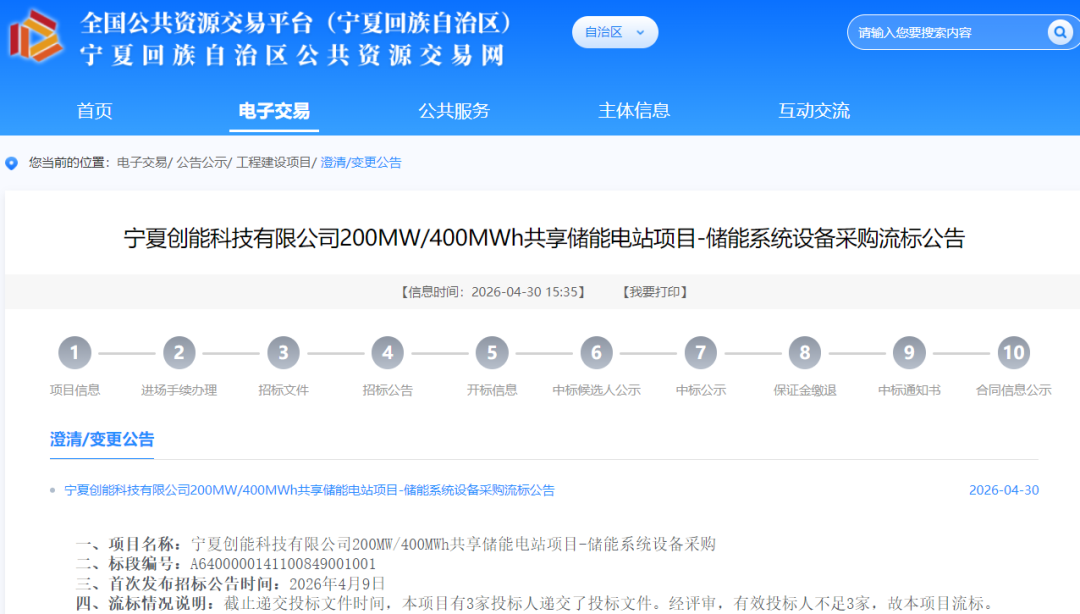Select step 6 中标候选人公示 circle
Image resolution: width=1080 pixels, height=614 pixels.
[596, 353]
